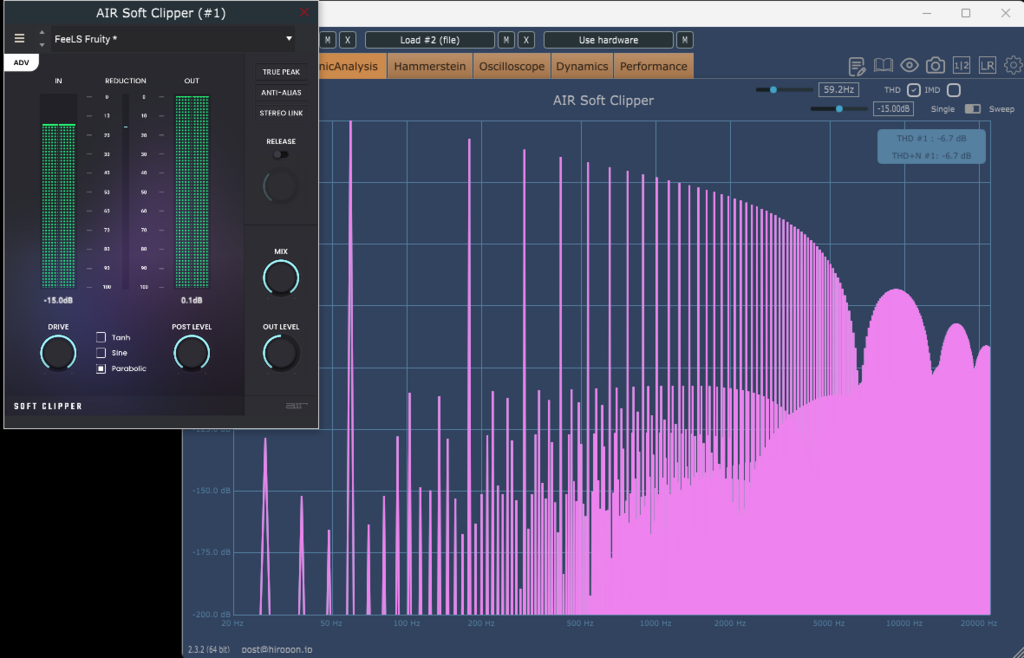
Task: Click the REDUCTION meter bar
Action: pos(125,191)
